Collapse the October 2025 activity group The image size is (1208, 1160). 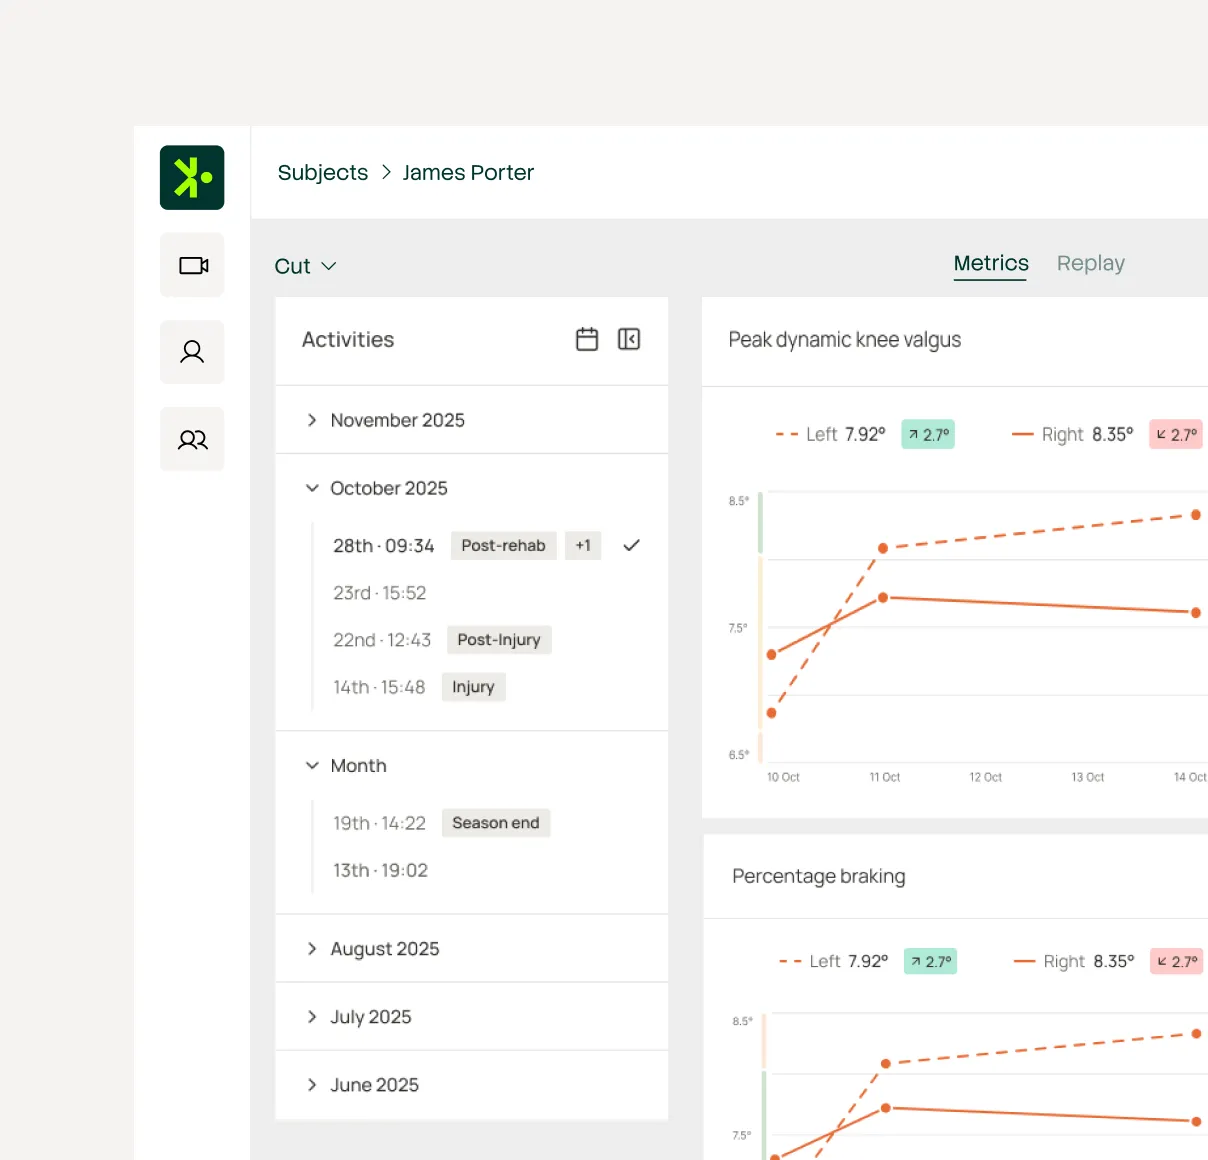[x=312, y=488]
